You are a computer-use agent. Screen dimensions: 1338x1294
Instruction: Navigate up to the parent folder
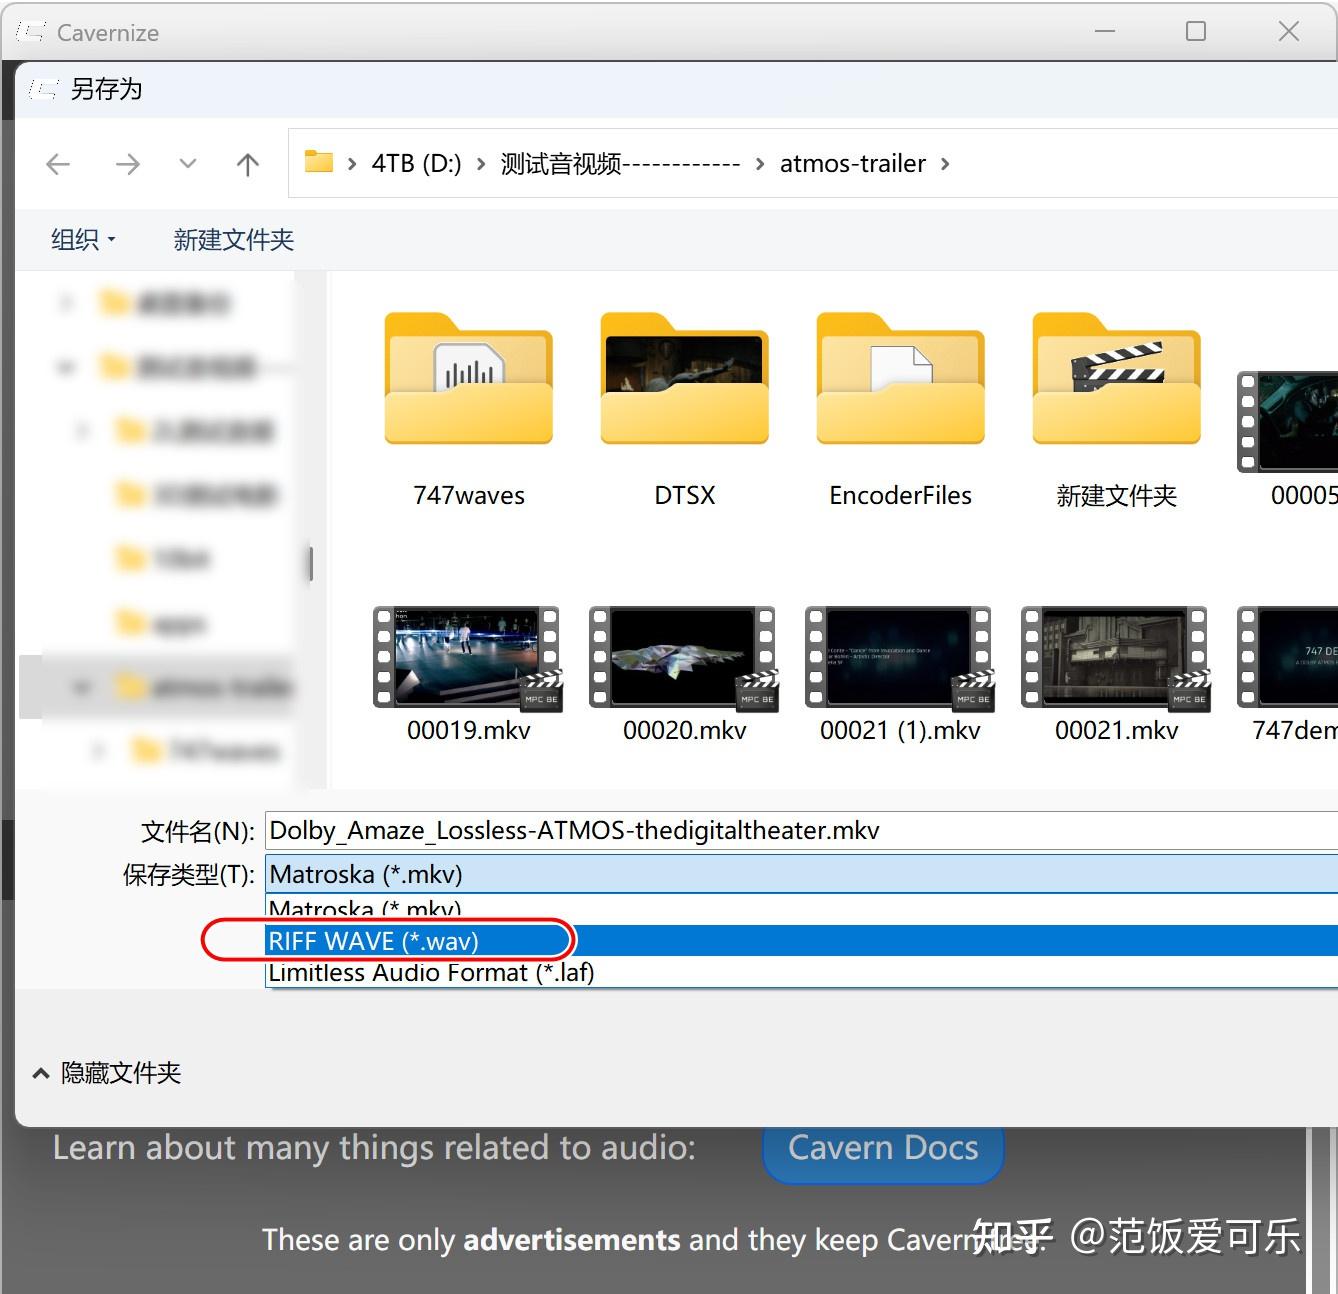247,163
